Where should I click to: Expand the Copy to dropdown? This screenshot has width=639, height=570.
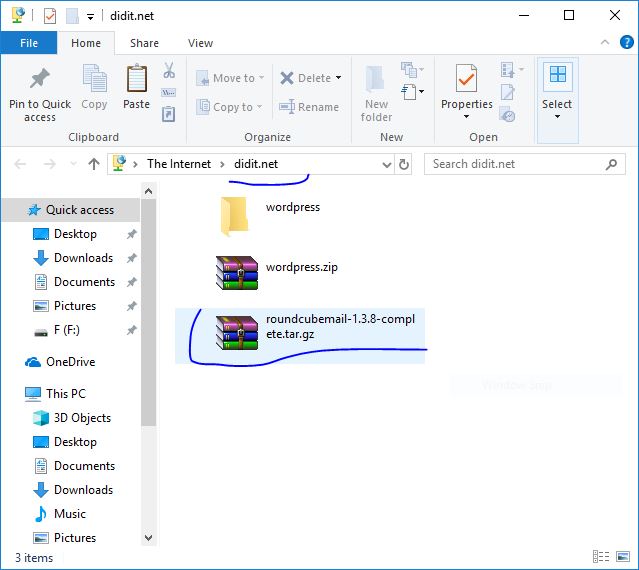(x=259, y=107)
